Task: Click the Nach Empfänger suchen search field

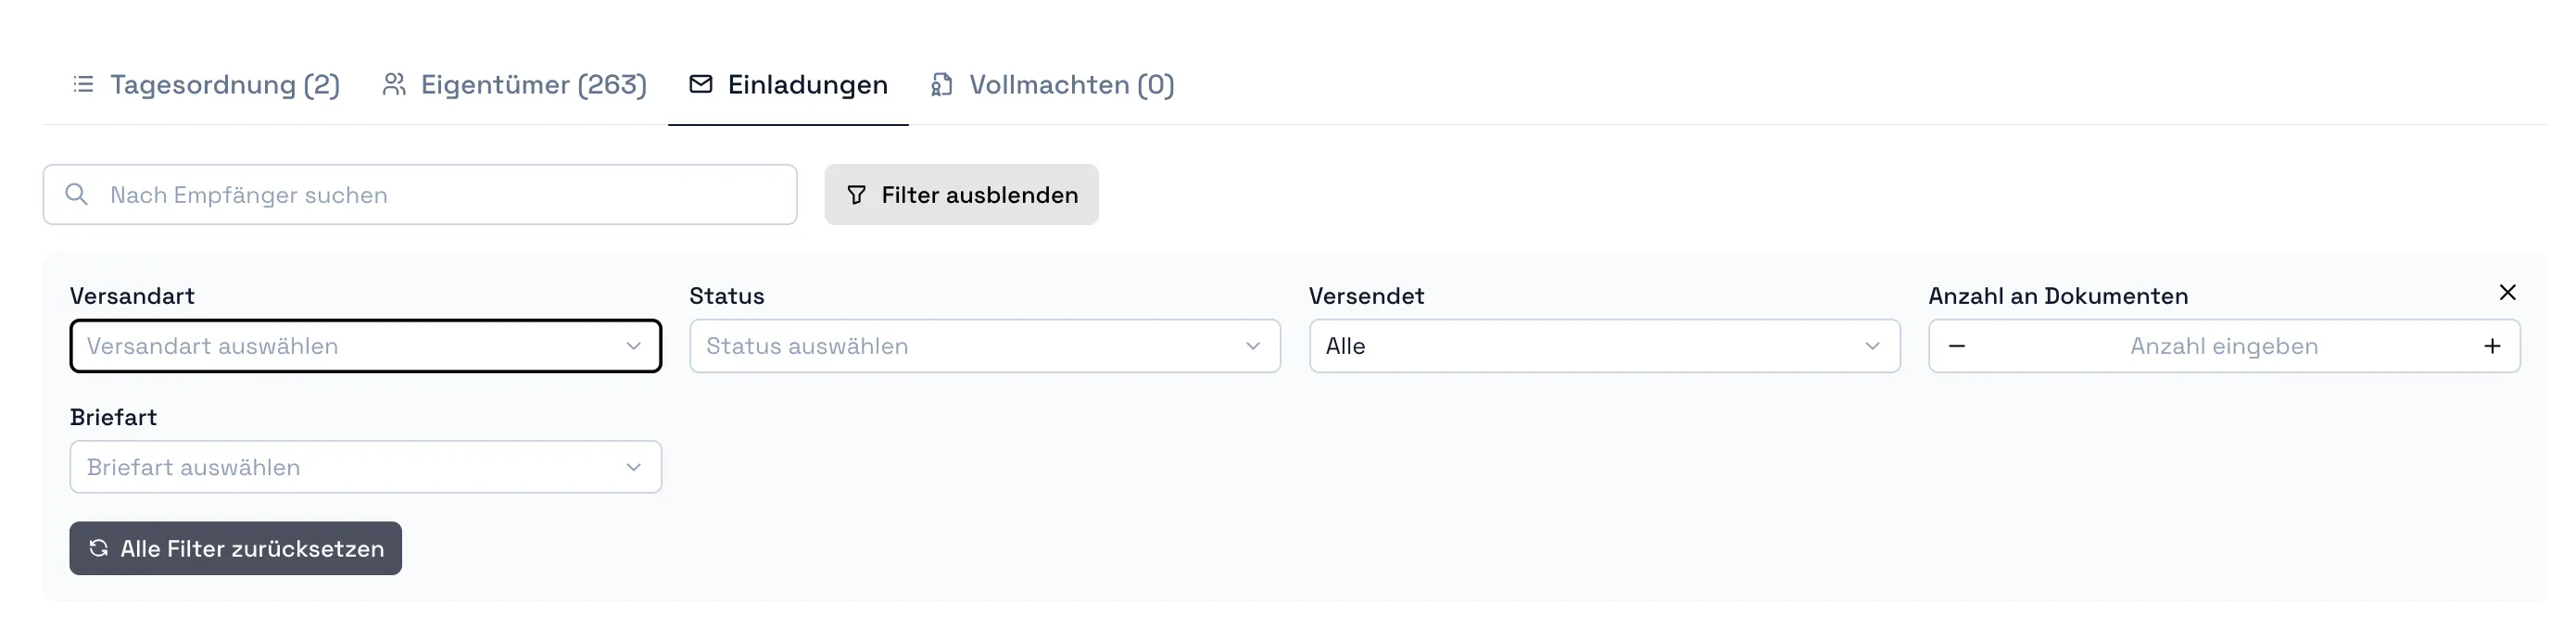Action: coord(420,194)
